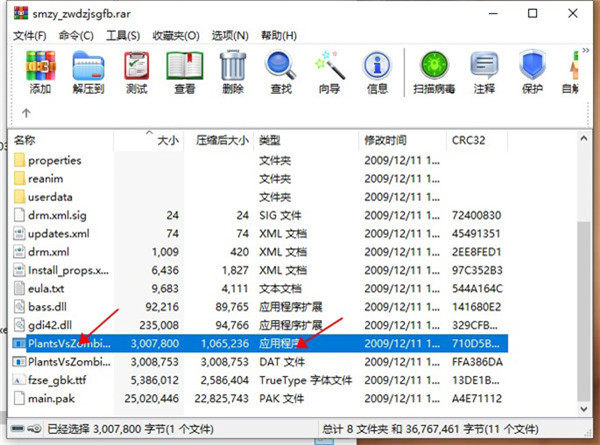
Task: Expand the toolbar overflow chevron
Action: point(585,50)
